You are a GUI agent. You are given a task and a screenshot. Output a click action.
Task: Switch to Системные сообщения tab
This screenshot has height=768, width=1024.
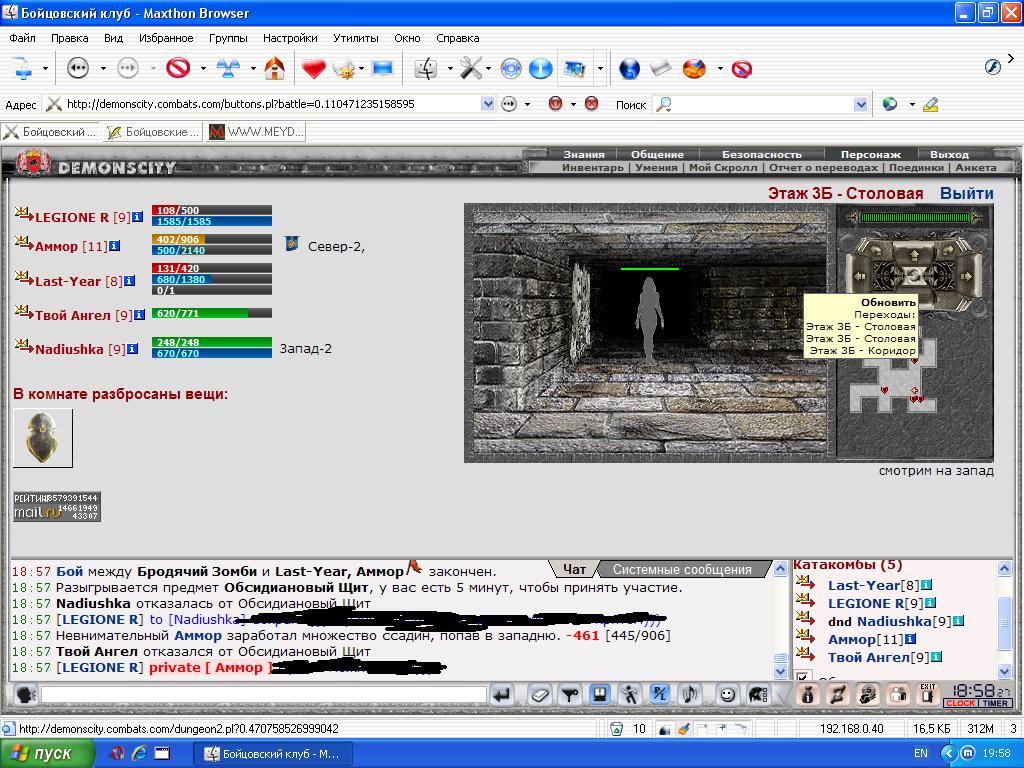(x=682, y=569)
